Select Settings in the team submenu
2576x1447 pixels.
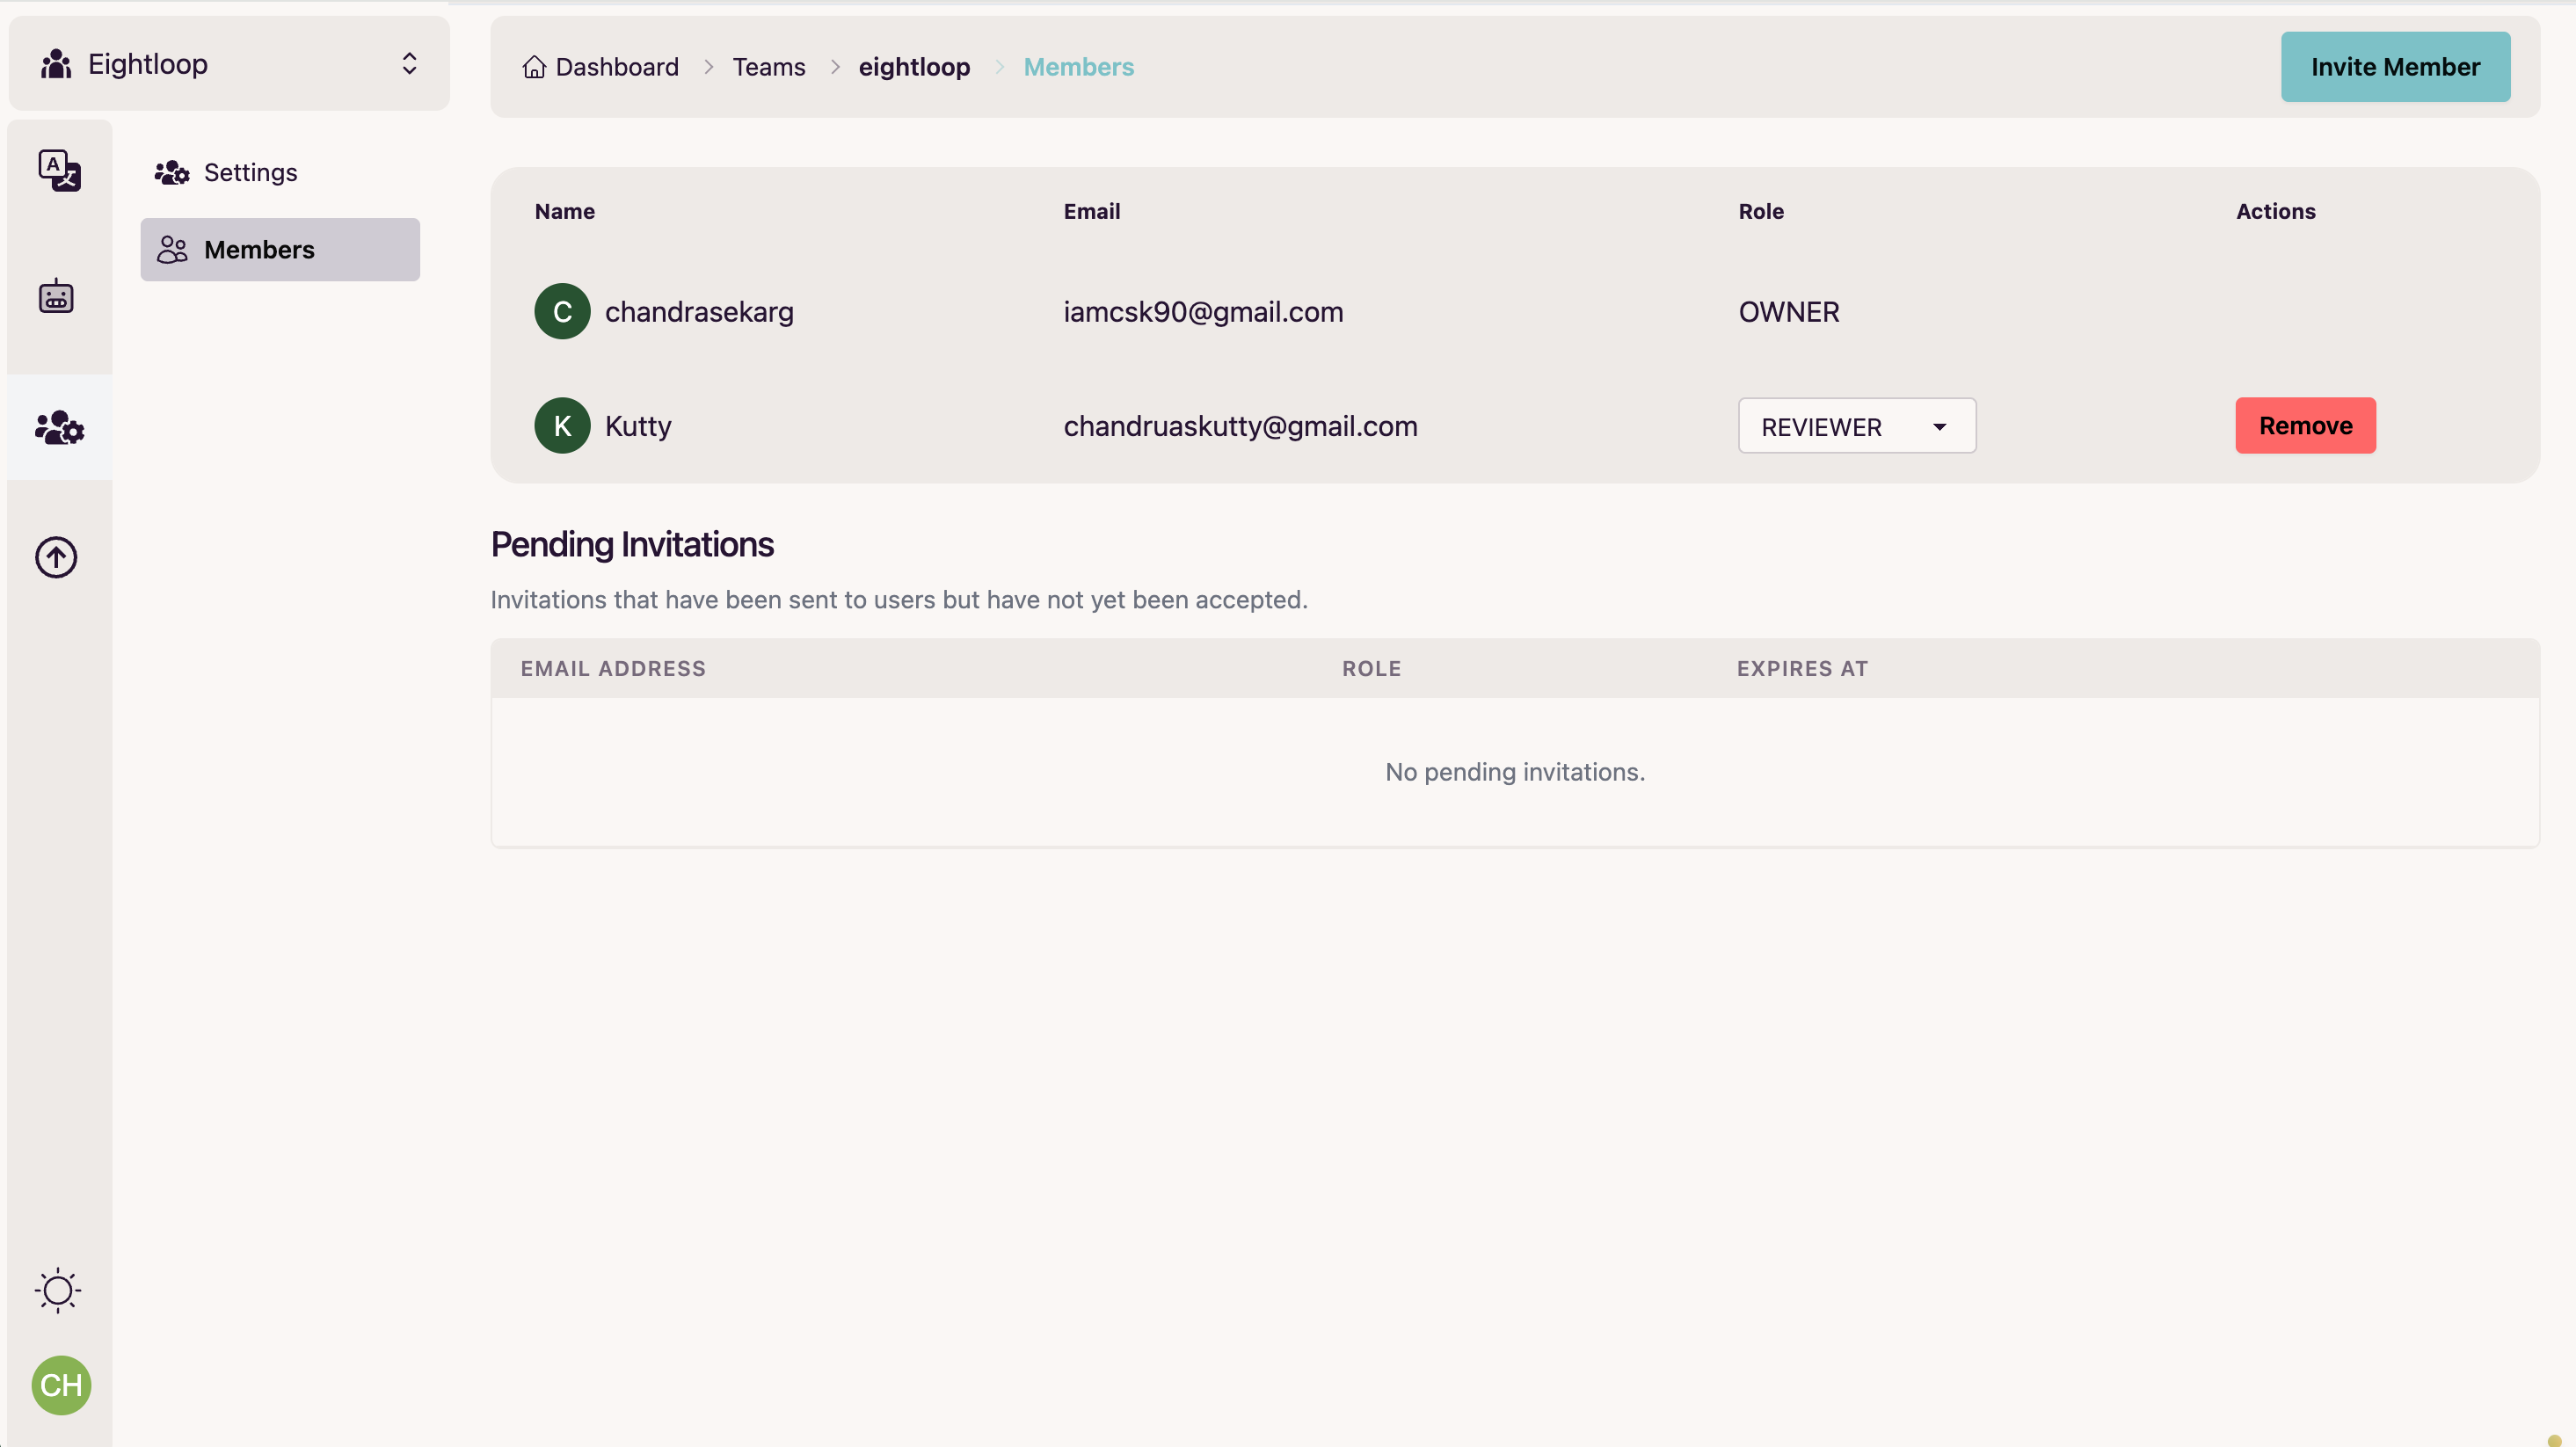pyautogui.click(x=250, y=171)
